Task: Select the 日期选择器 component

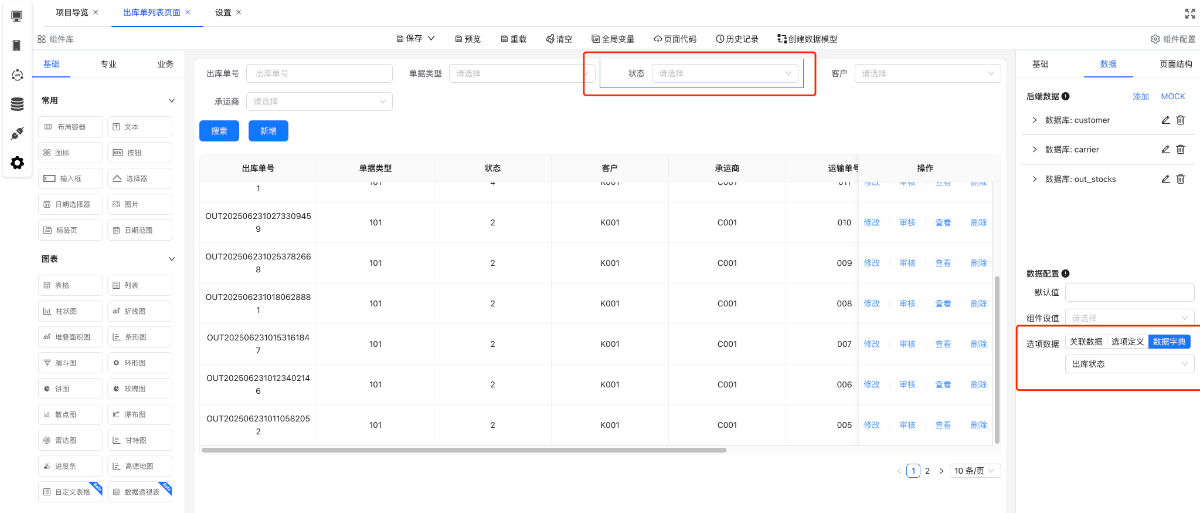Action: pos(70,204)
